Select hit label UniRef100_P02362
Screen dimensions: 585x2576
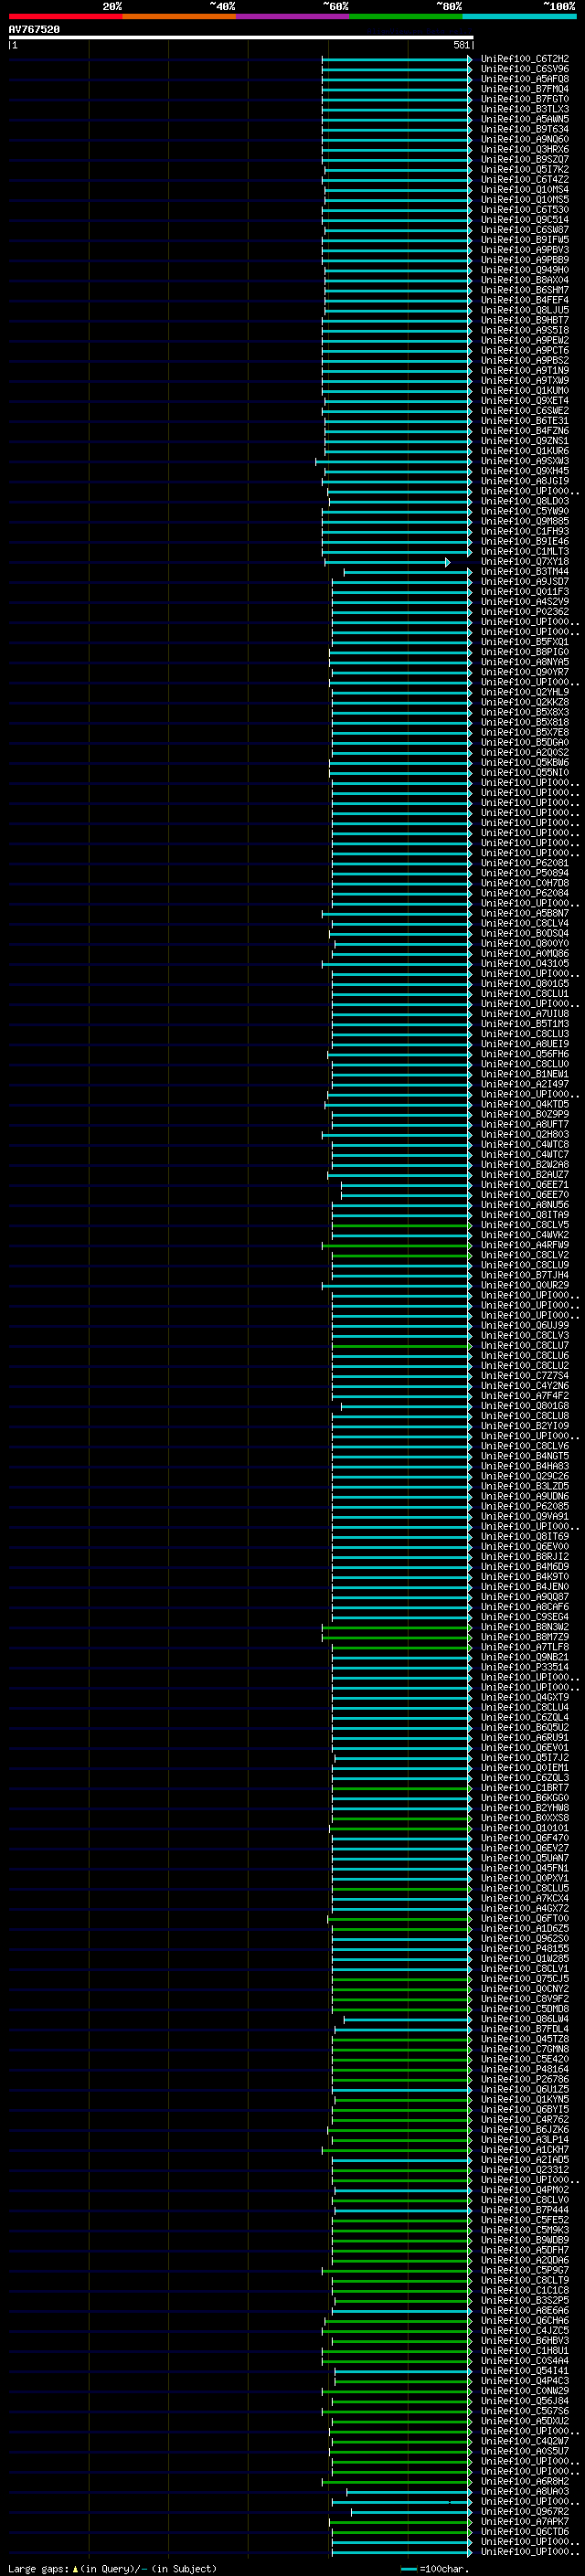[525, 612]
